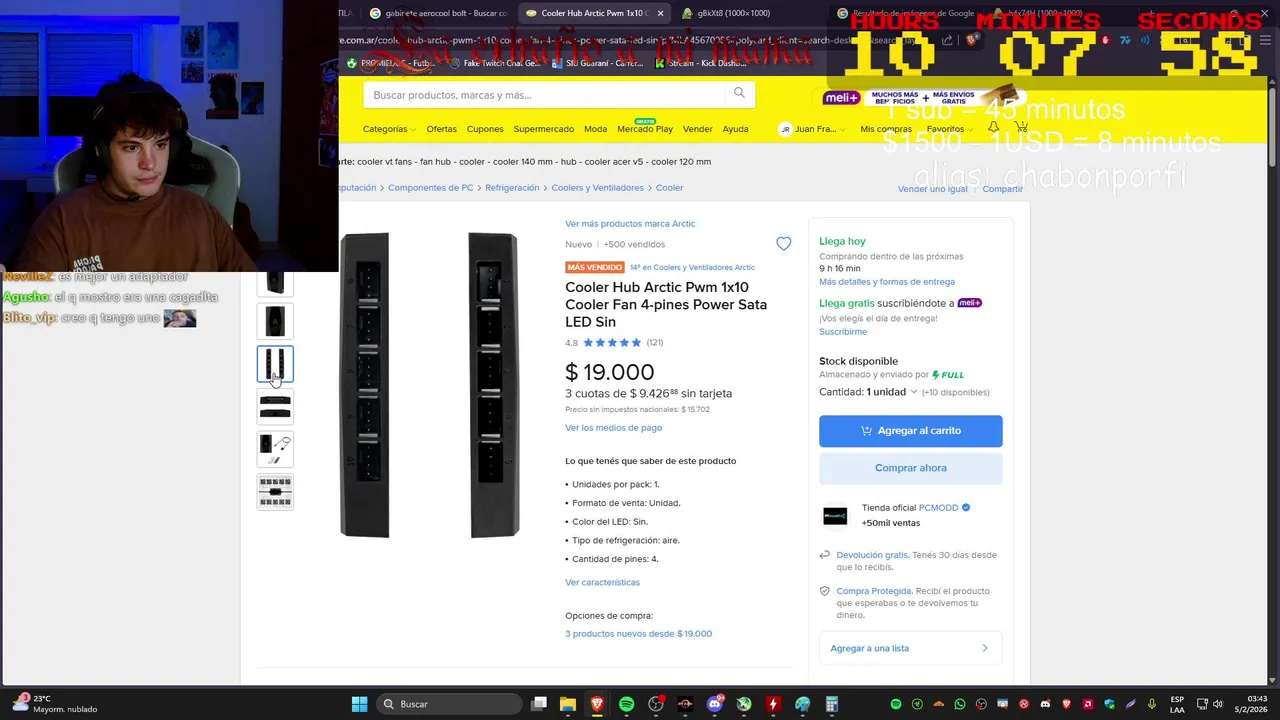Open Ver los medios de pago link
This screenshot has height=720, width=1280.
pos(613,428)
